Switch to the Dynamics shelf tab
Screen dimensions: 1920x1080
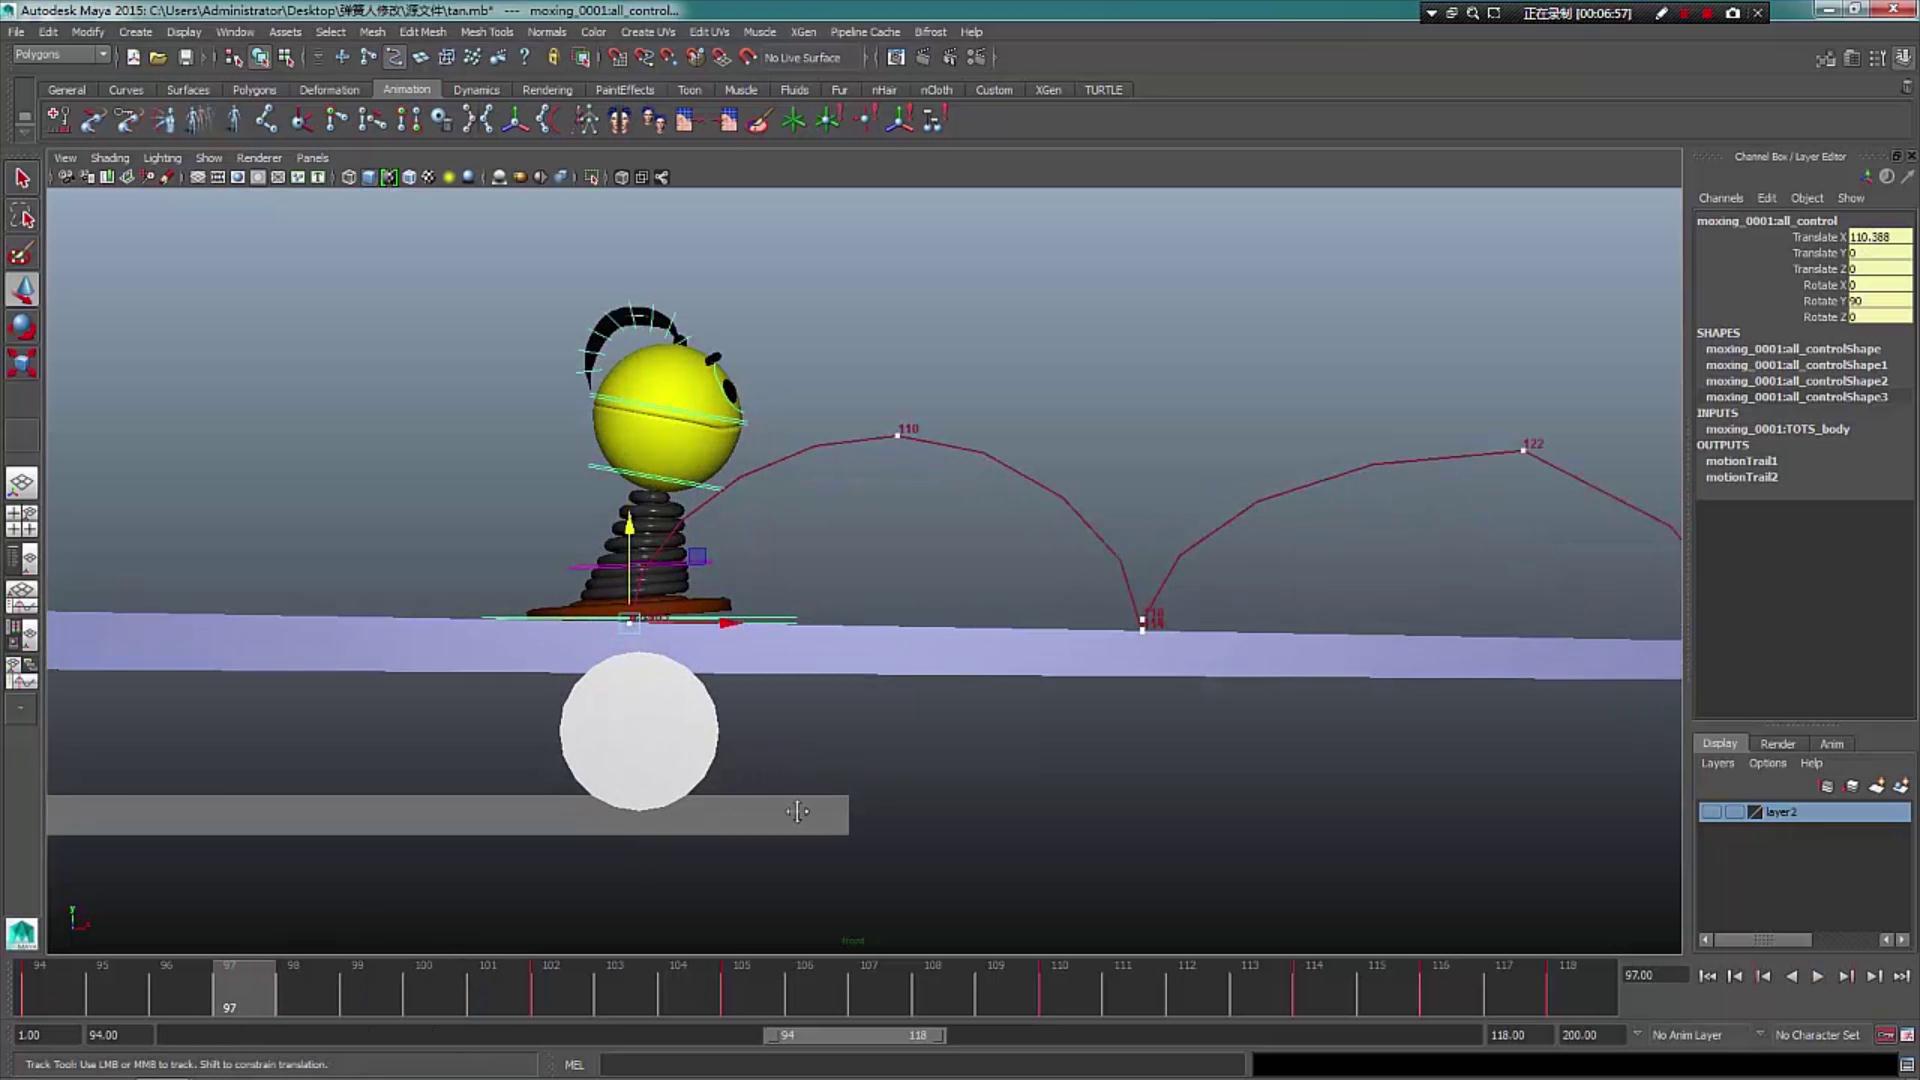click(x=476, y=90)
